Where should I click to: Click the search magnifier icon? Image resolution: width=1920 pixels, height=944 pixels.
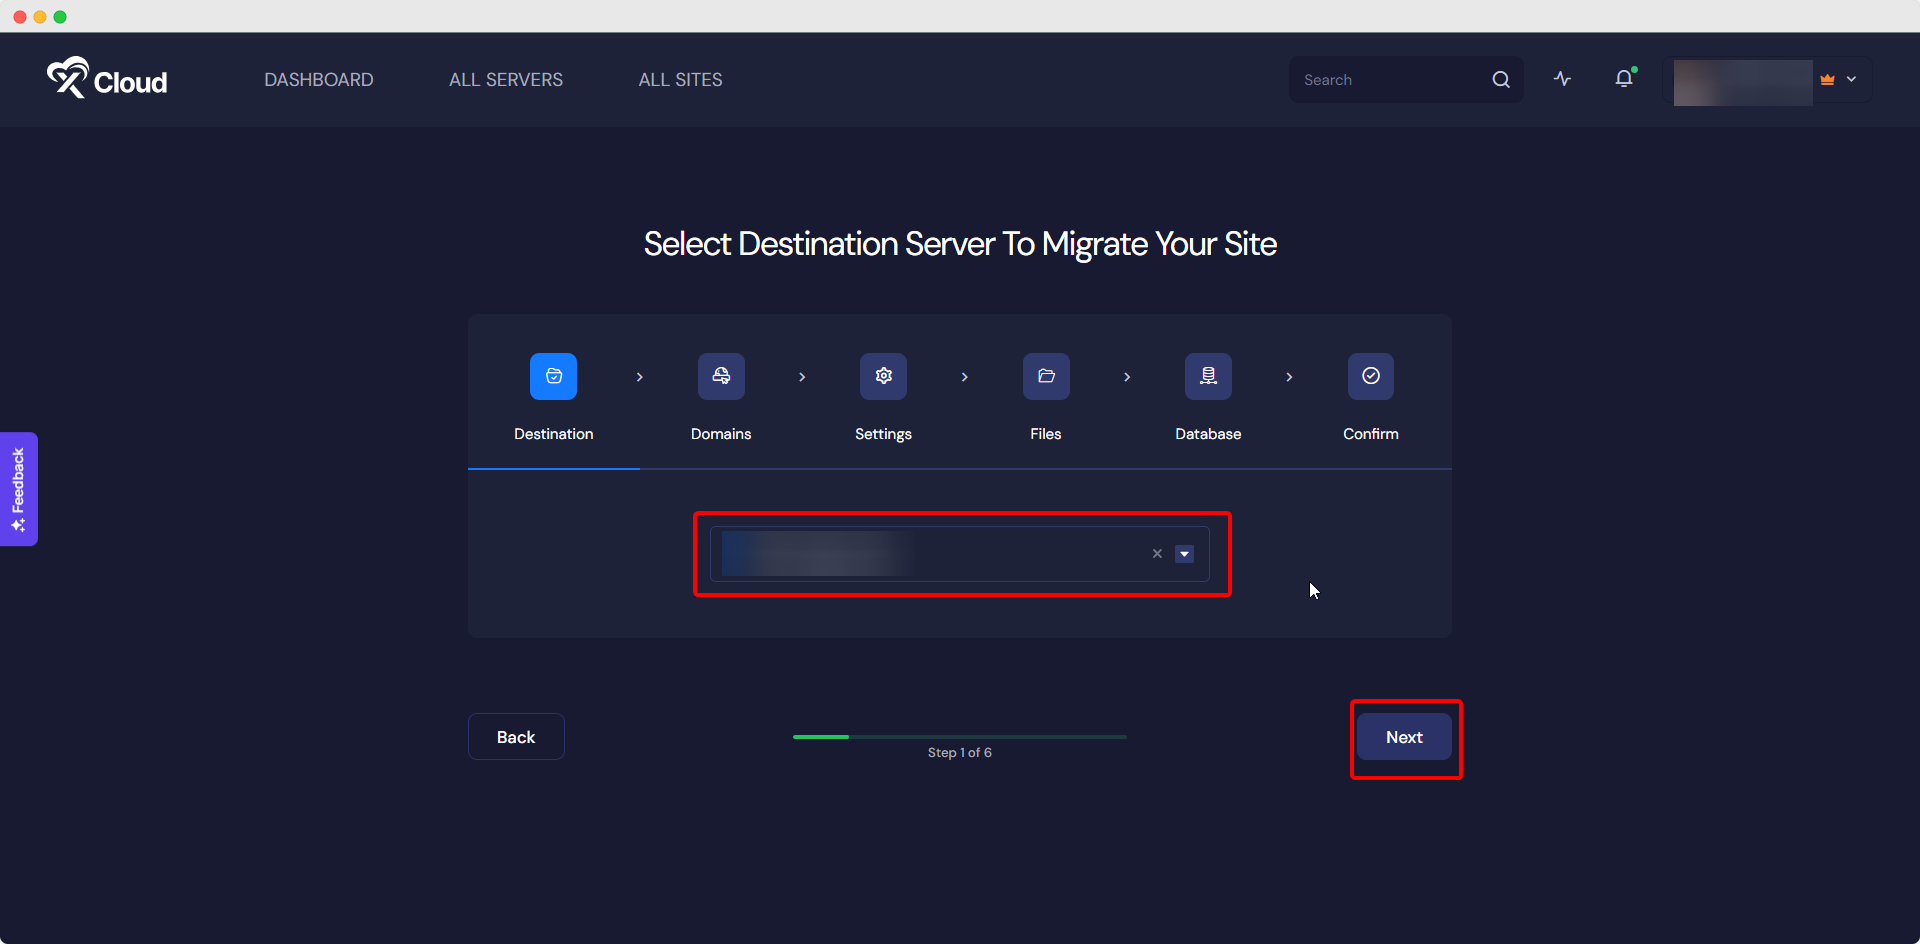(1500, 79)
